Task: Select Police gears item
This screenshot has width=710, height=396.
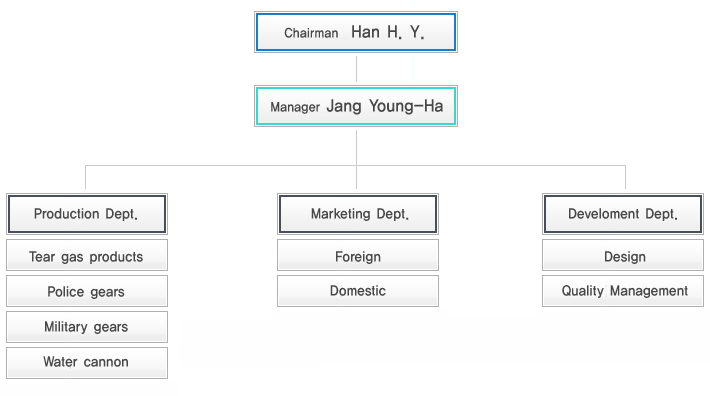Action: click(87, 291)
